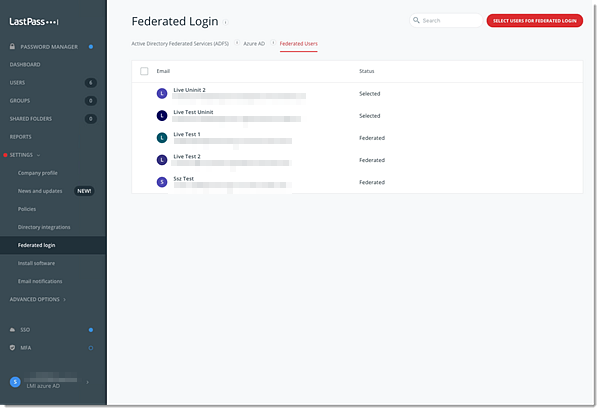Screen dimensions: 600x411
Task: Click the Shared Folders count badge
Action: [91, 119]
